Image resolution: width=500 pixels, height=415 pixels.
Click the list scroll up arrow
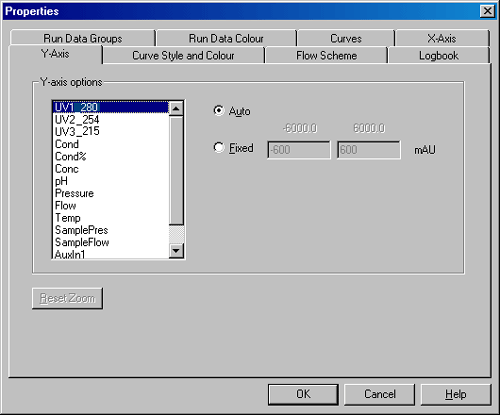click(176, 109)
